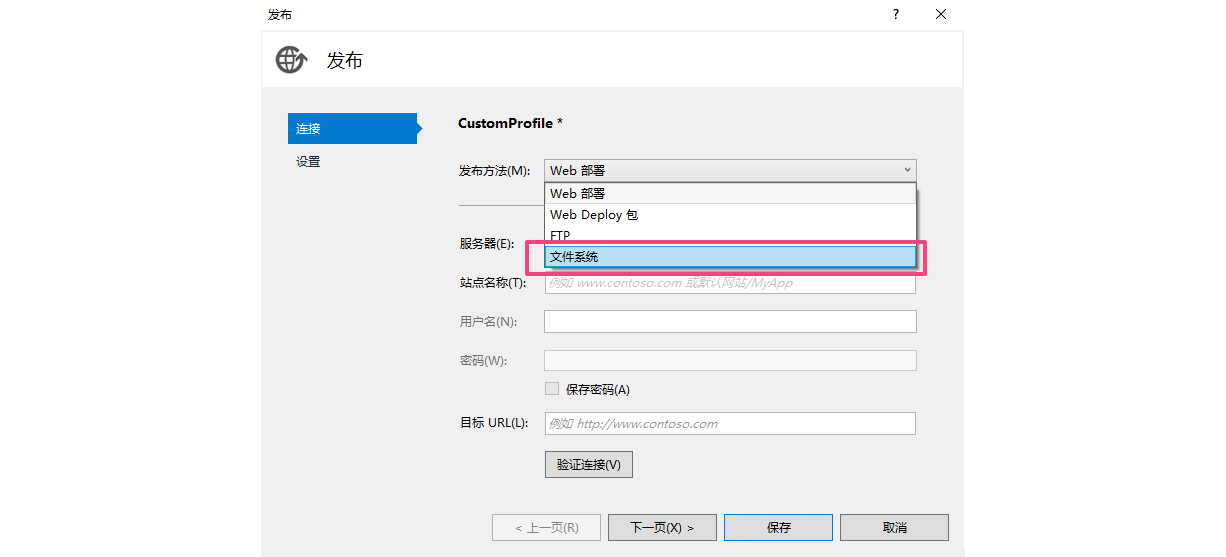The image size is (1226, 557).
Task: Click the 上一页 button
Action: point(546,527)
